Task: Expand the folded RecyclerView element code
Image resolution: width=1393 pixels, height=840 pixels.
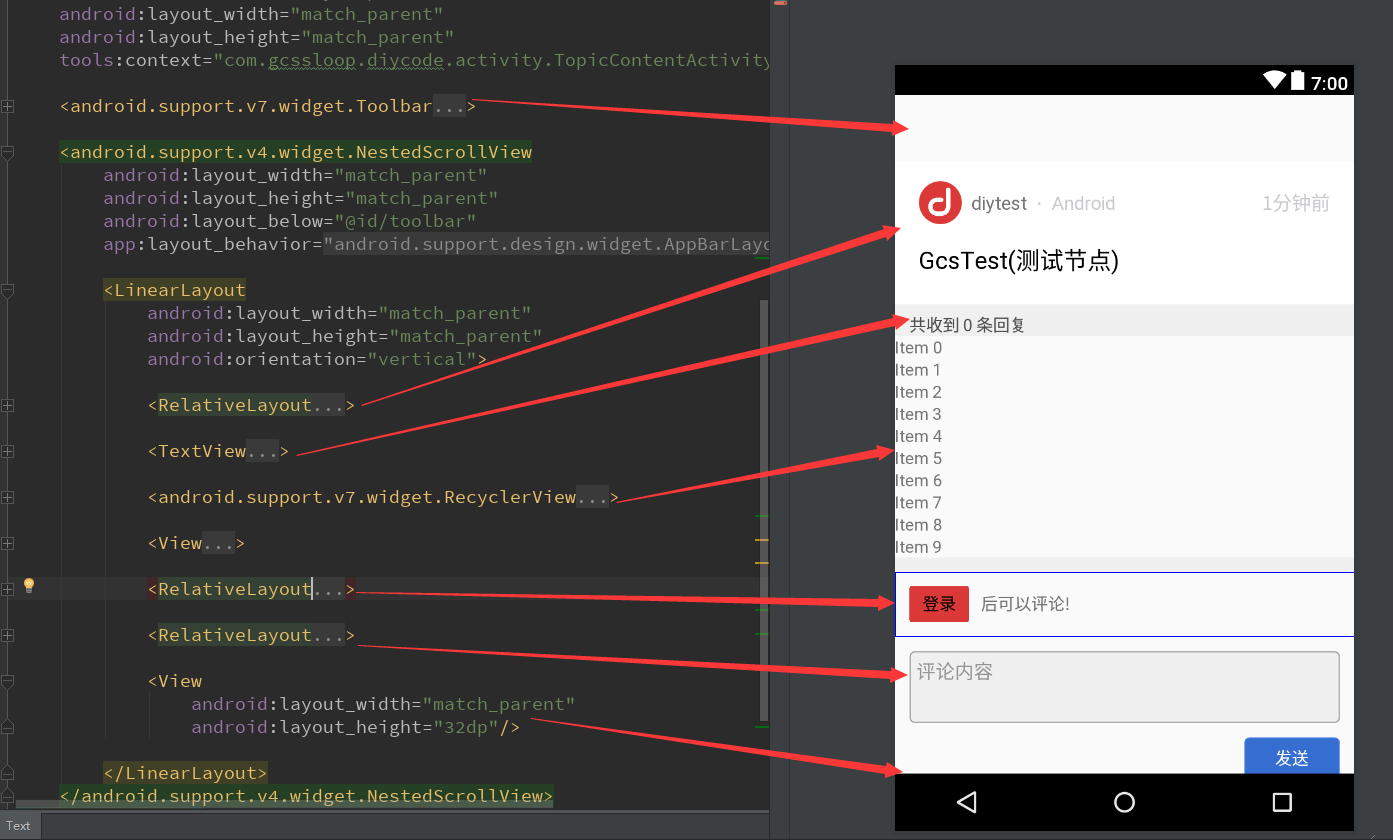Action: (x=593, y=496)
